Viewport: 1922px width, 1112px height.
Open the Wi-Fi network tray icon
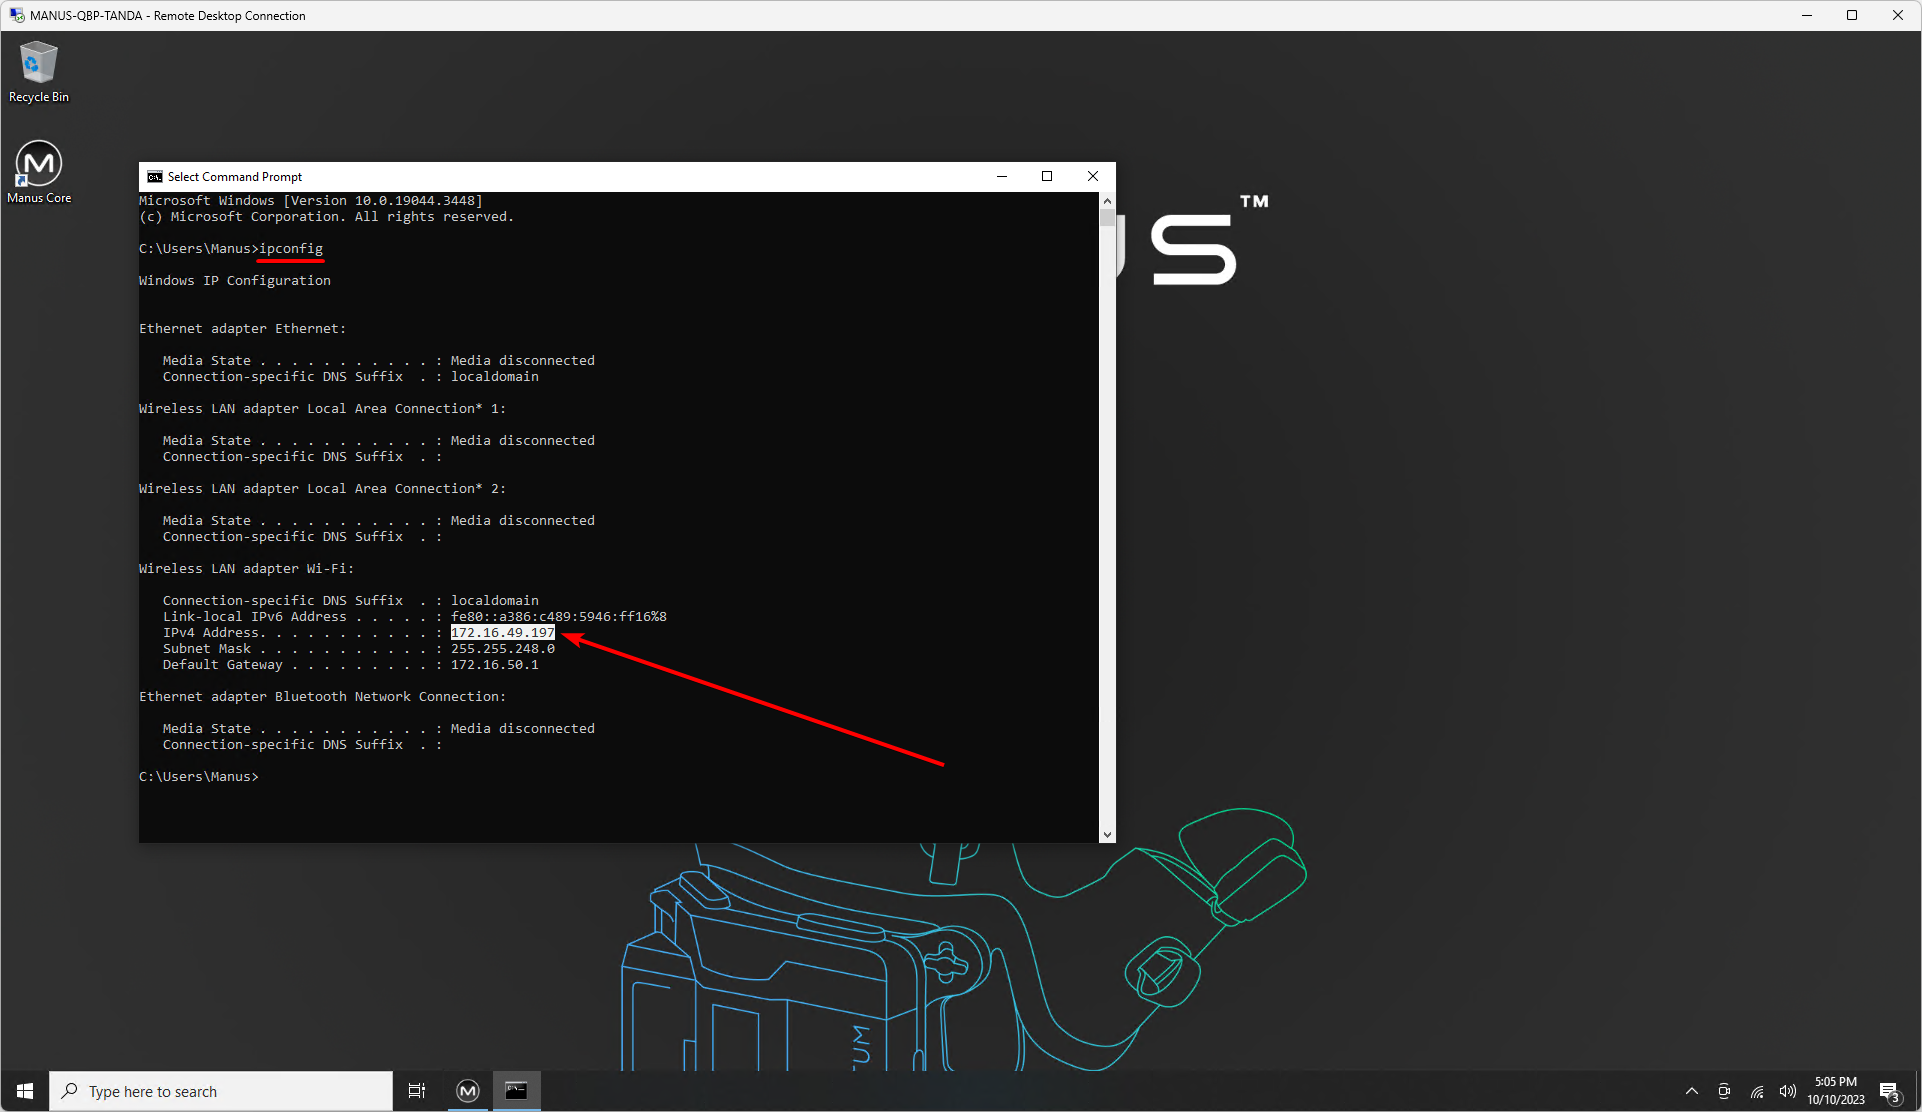(1756, 1091)
